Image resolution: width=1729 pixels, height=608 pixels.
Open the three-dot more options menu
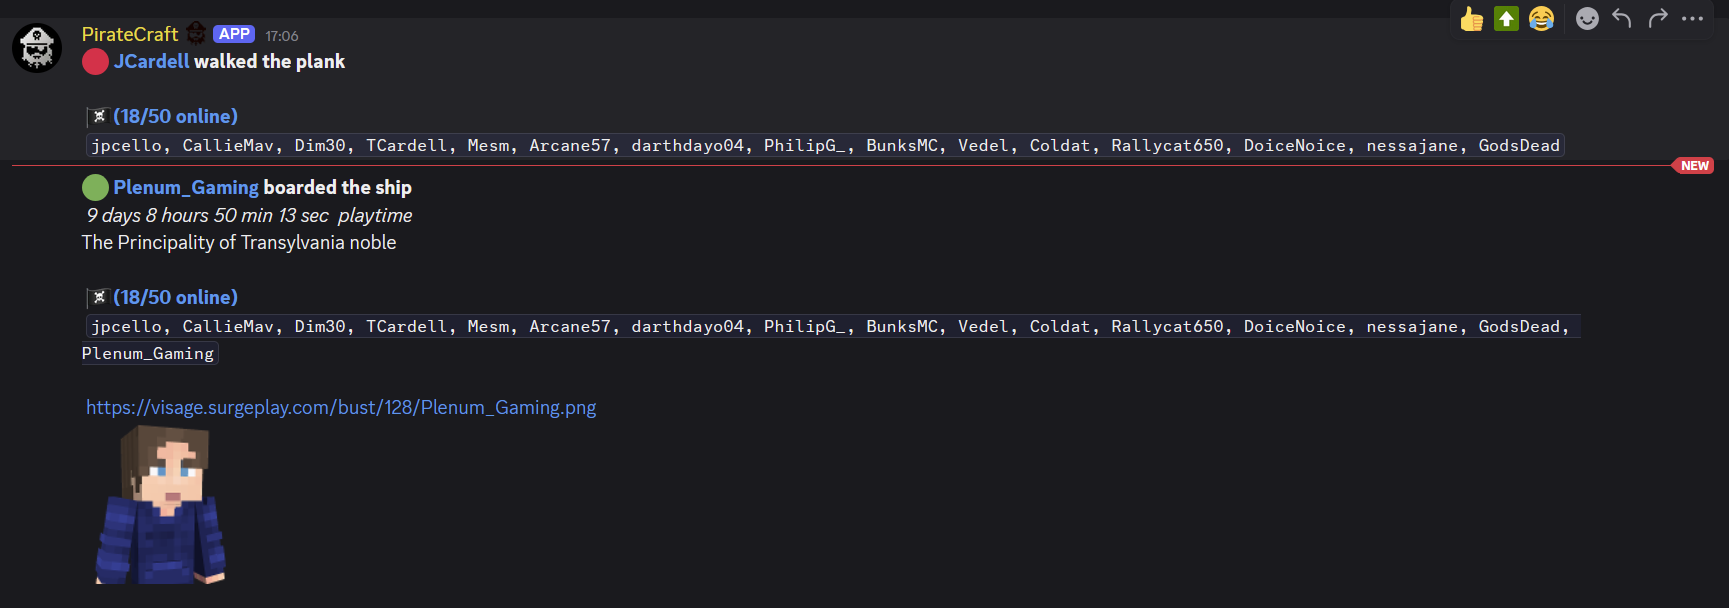1692,19
